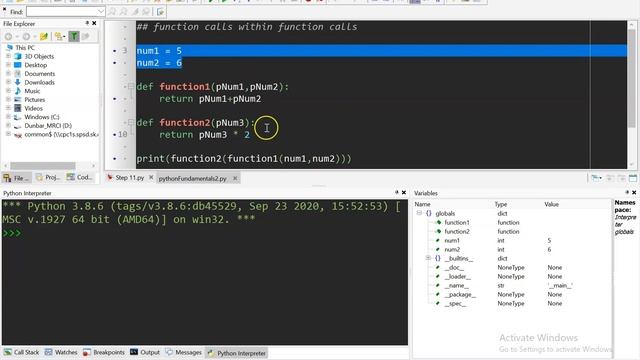The image size is (640, 360).
Task: Select the Dunbar_MRCI (D:) drive
Action: [48, 126]
